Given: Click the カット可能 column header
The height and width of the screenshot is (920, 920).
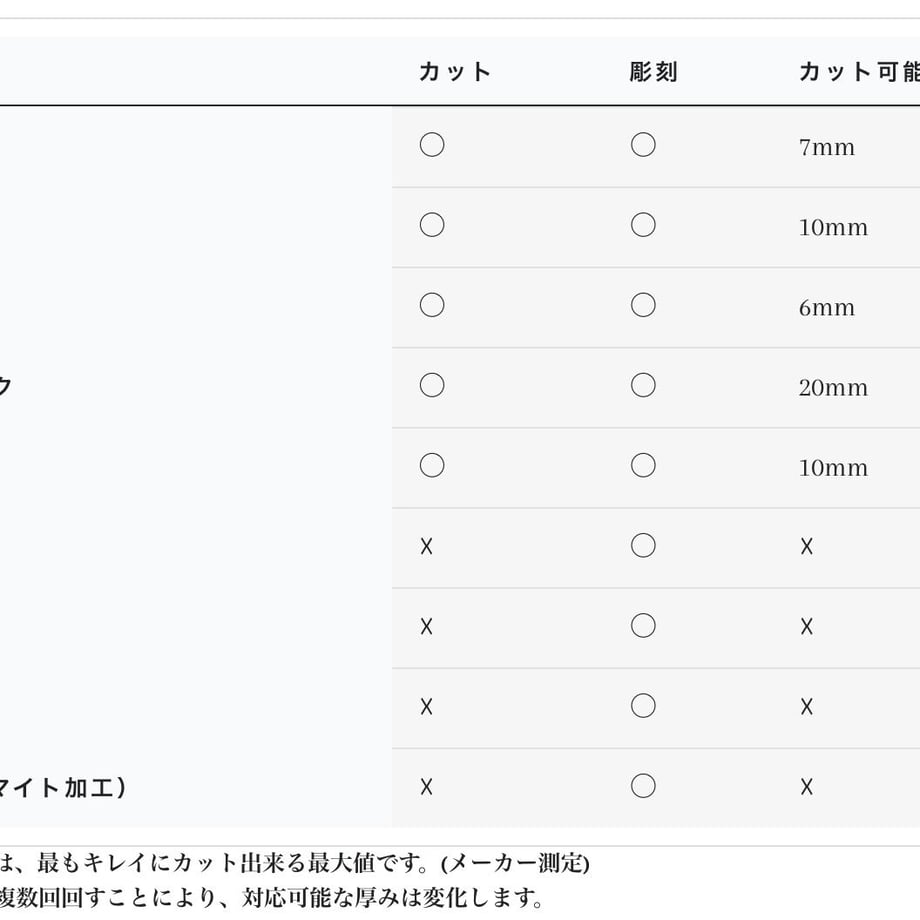Looking at the screenshot, I should tap(859, 72).
